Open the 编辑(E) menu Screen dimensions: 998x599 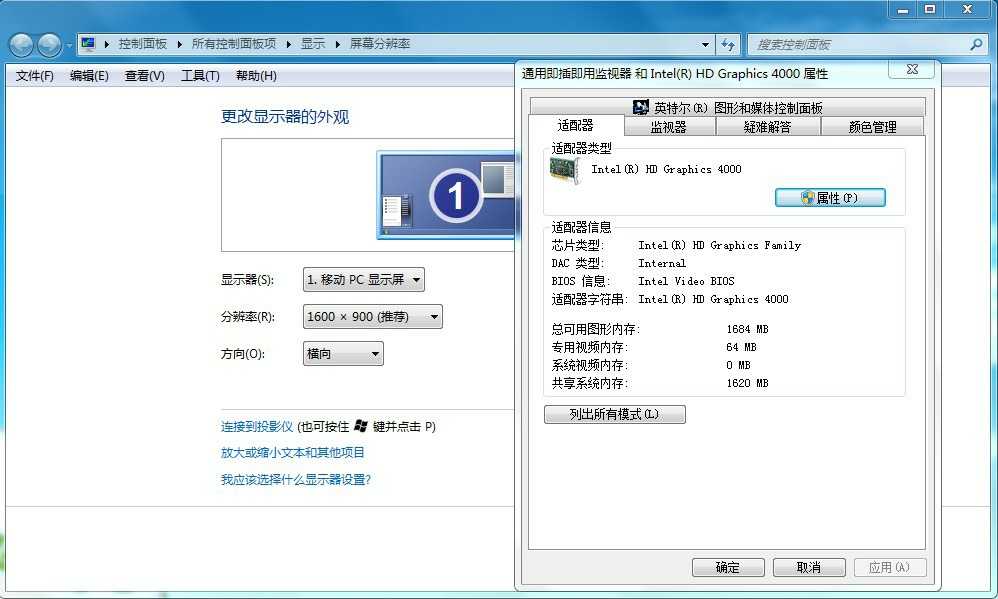[89, 76]
